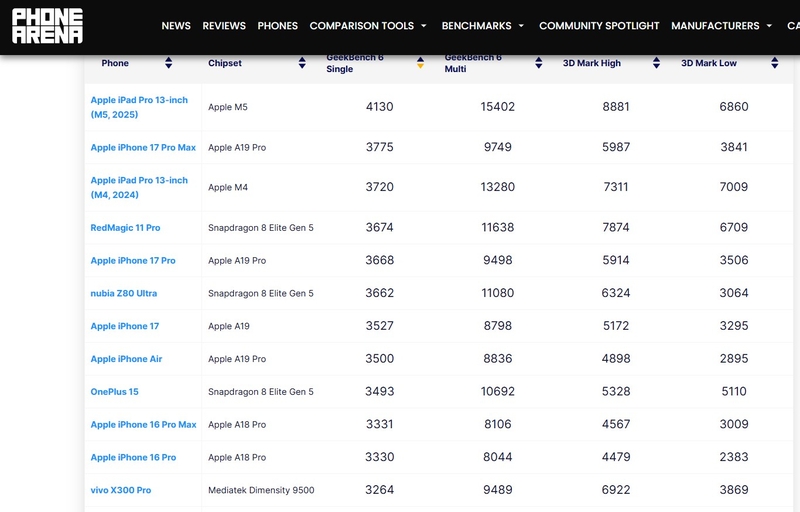Open RedMagic 11 Pro link

[x=125, y=227]
